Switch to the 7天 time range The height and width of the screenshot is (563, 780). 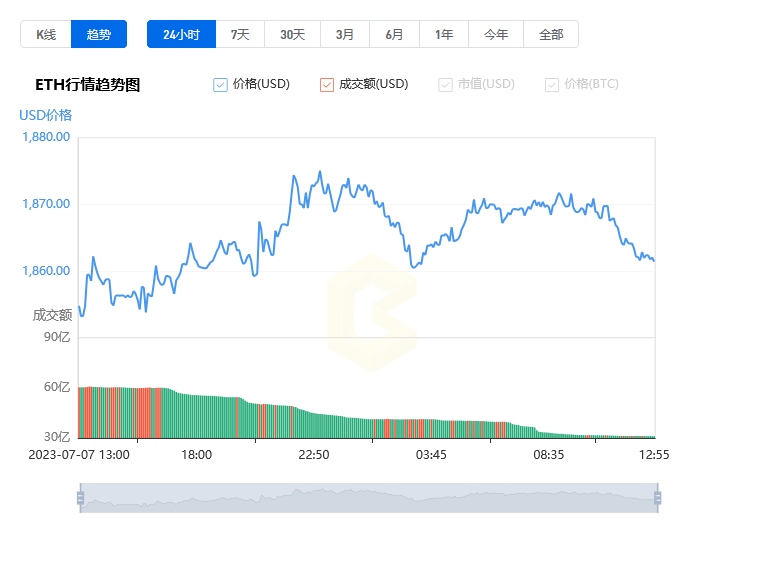(x=240, y=34)
